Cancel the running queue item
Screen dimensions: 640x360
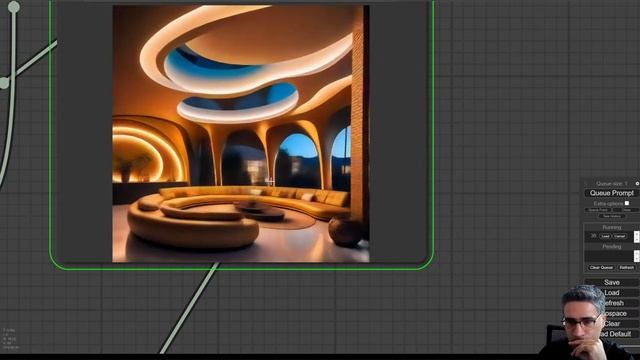620,236
